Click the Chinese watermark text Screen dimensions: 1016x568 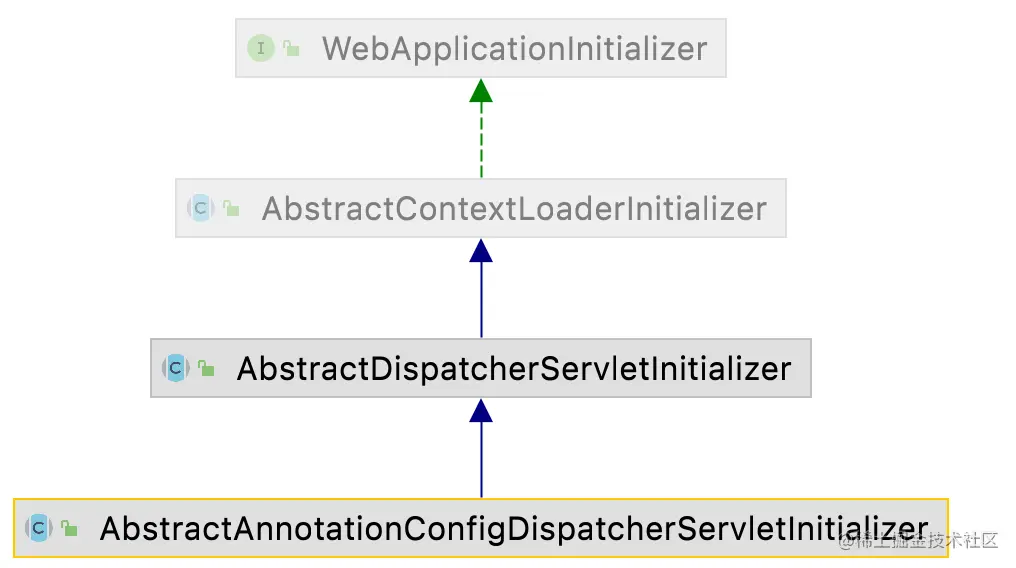[918, 540]
